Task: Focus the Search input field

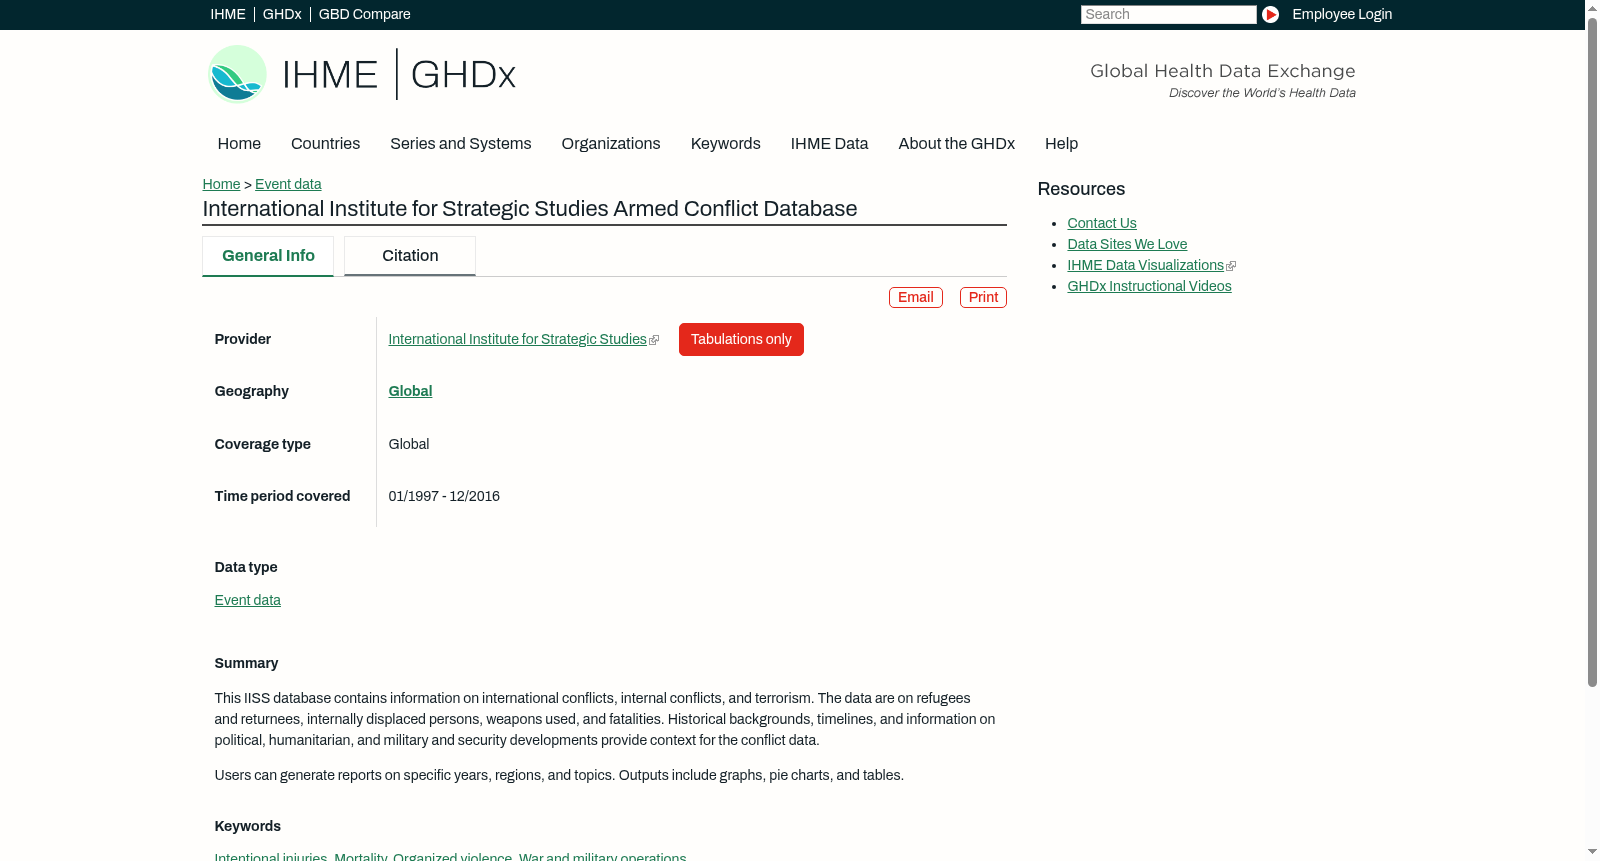Action: coord(1168,14)
